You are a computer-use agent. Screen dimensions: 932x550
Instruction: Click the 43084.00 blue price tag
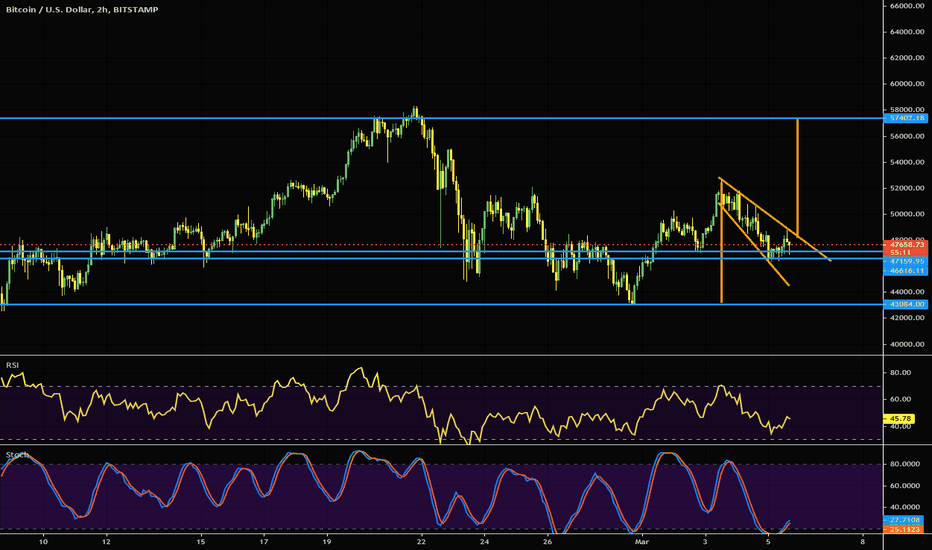click(x=906, y=304)
